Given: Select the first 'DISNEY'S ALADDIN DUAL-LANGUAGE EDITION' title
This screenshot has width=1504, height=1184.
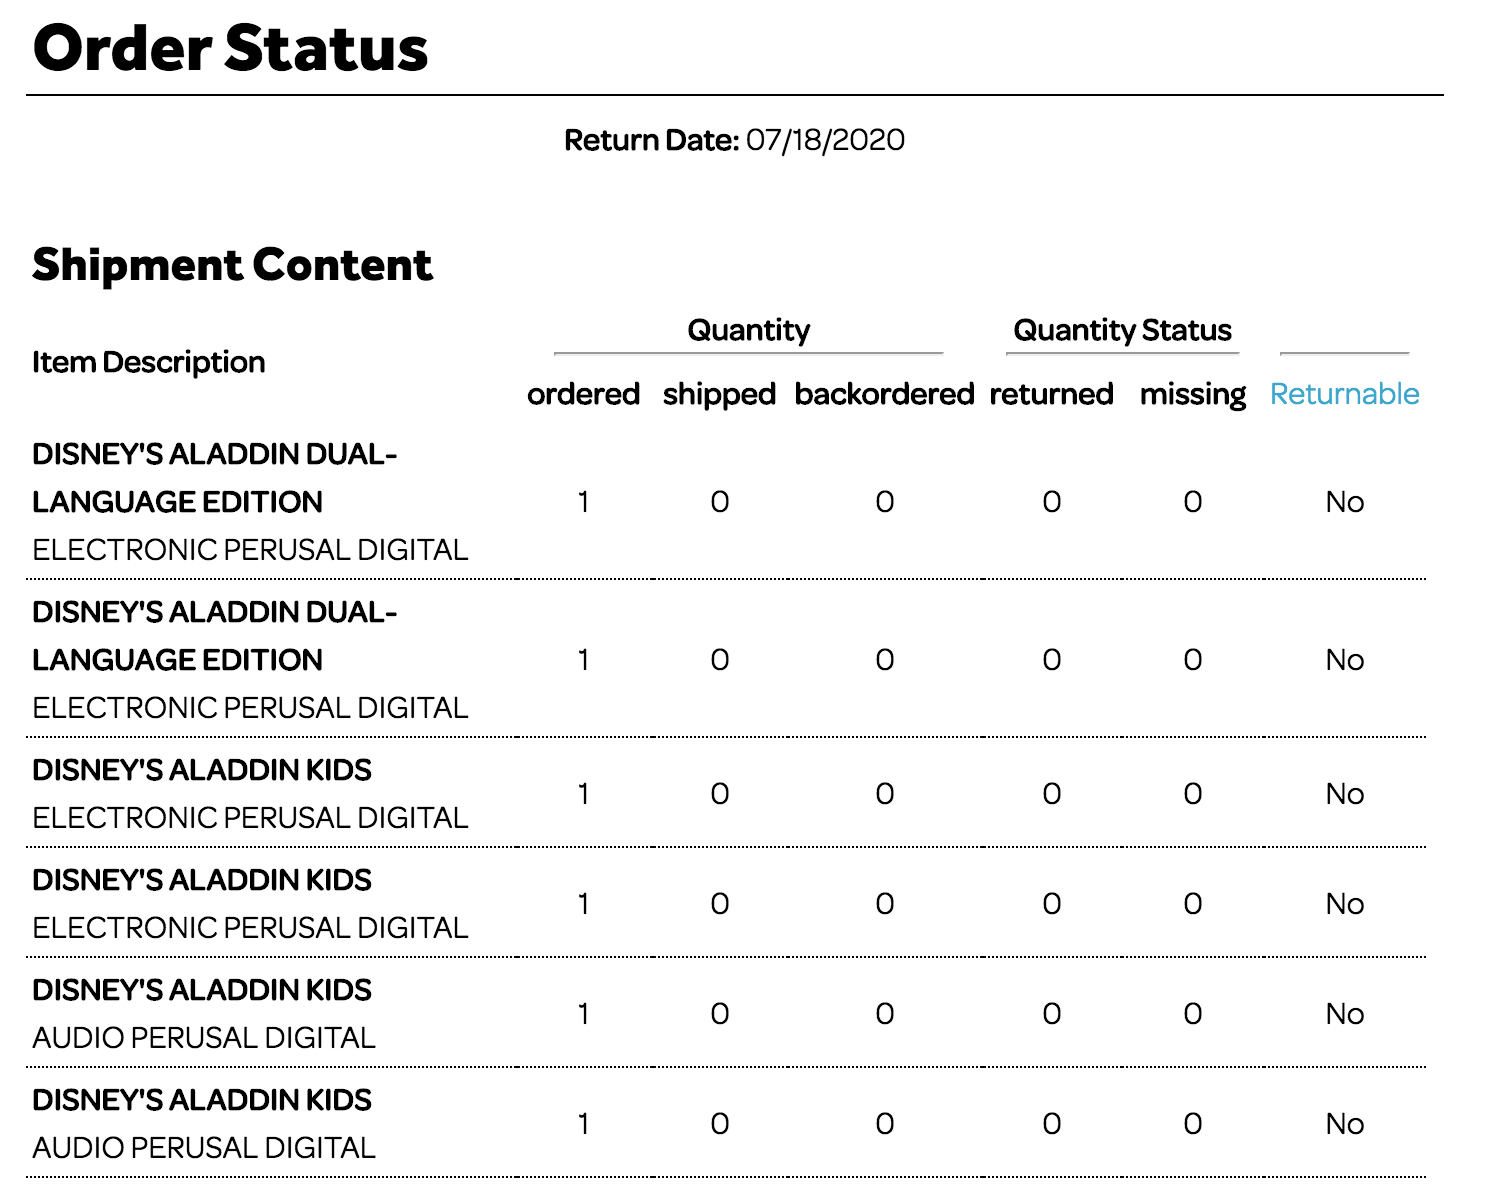Looking at the screenshot, I should [x=215, y=478].
